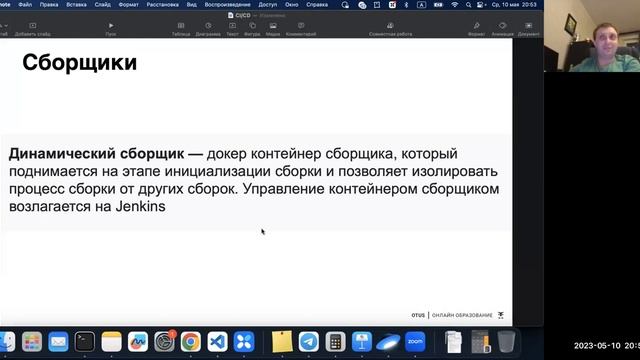The height and width of the screenshot is (360, 640).
Task: Click the Add Slide toolbar button
Action: (33, 29)
